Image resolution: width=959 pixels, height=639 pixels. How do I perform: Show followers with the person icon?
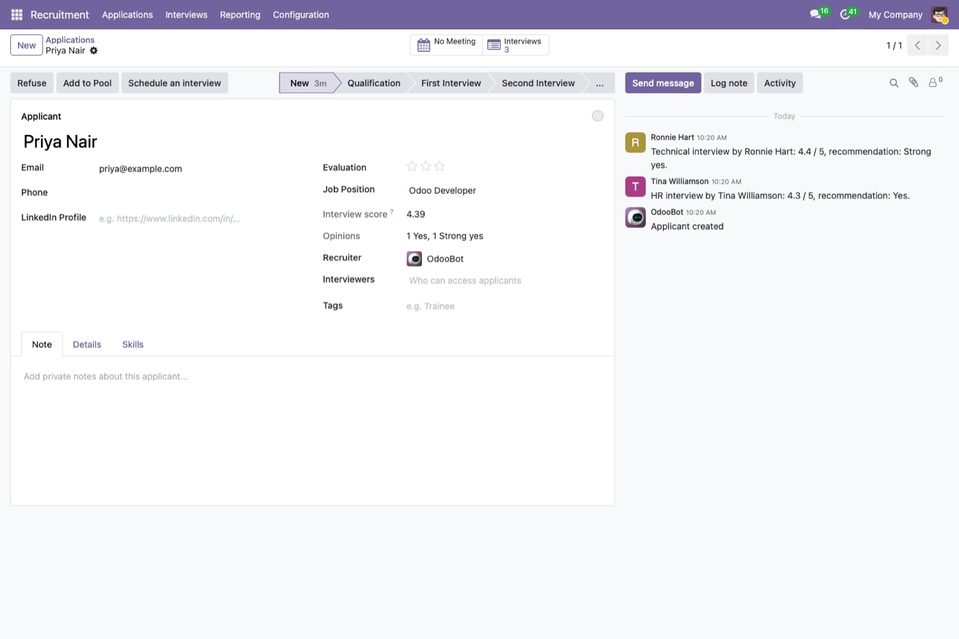[934, 83]
